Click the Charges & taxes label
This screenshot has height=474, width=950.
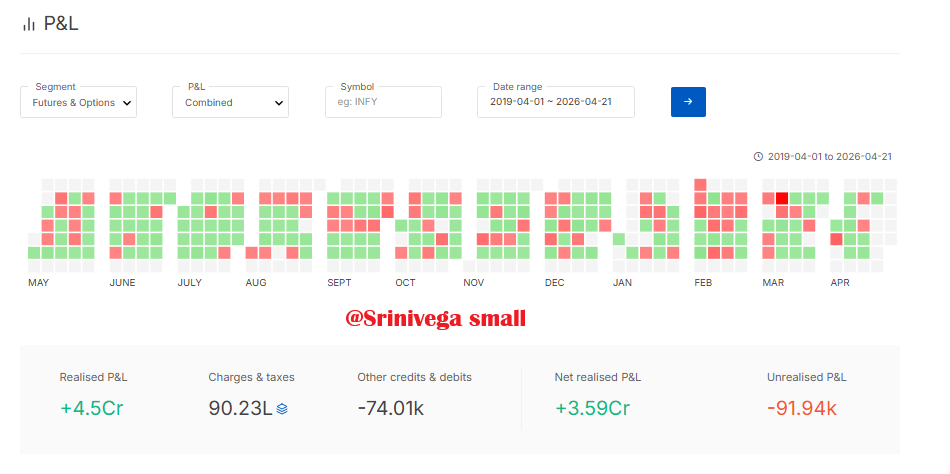coord(251,377)
